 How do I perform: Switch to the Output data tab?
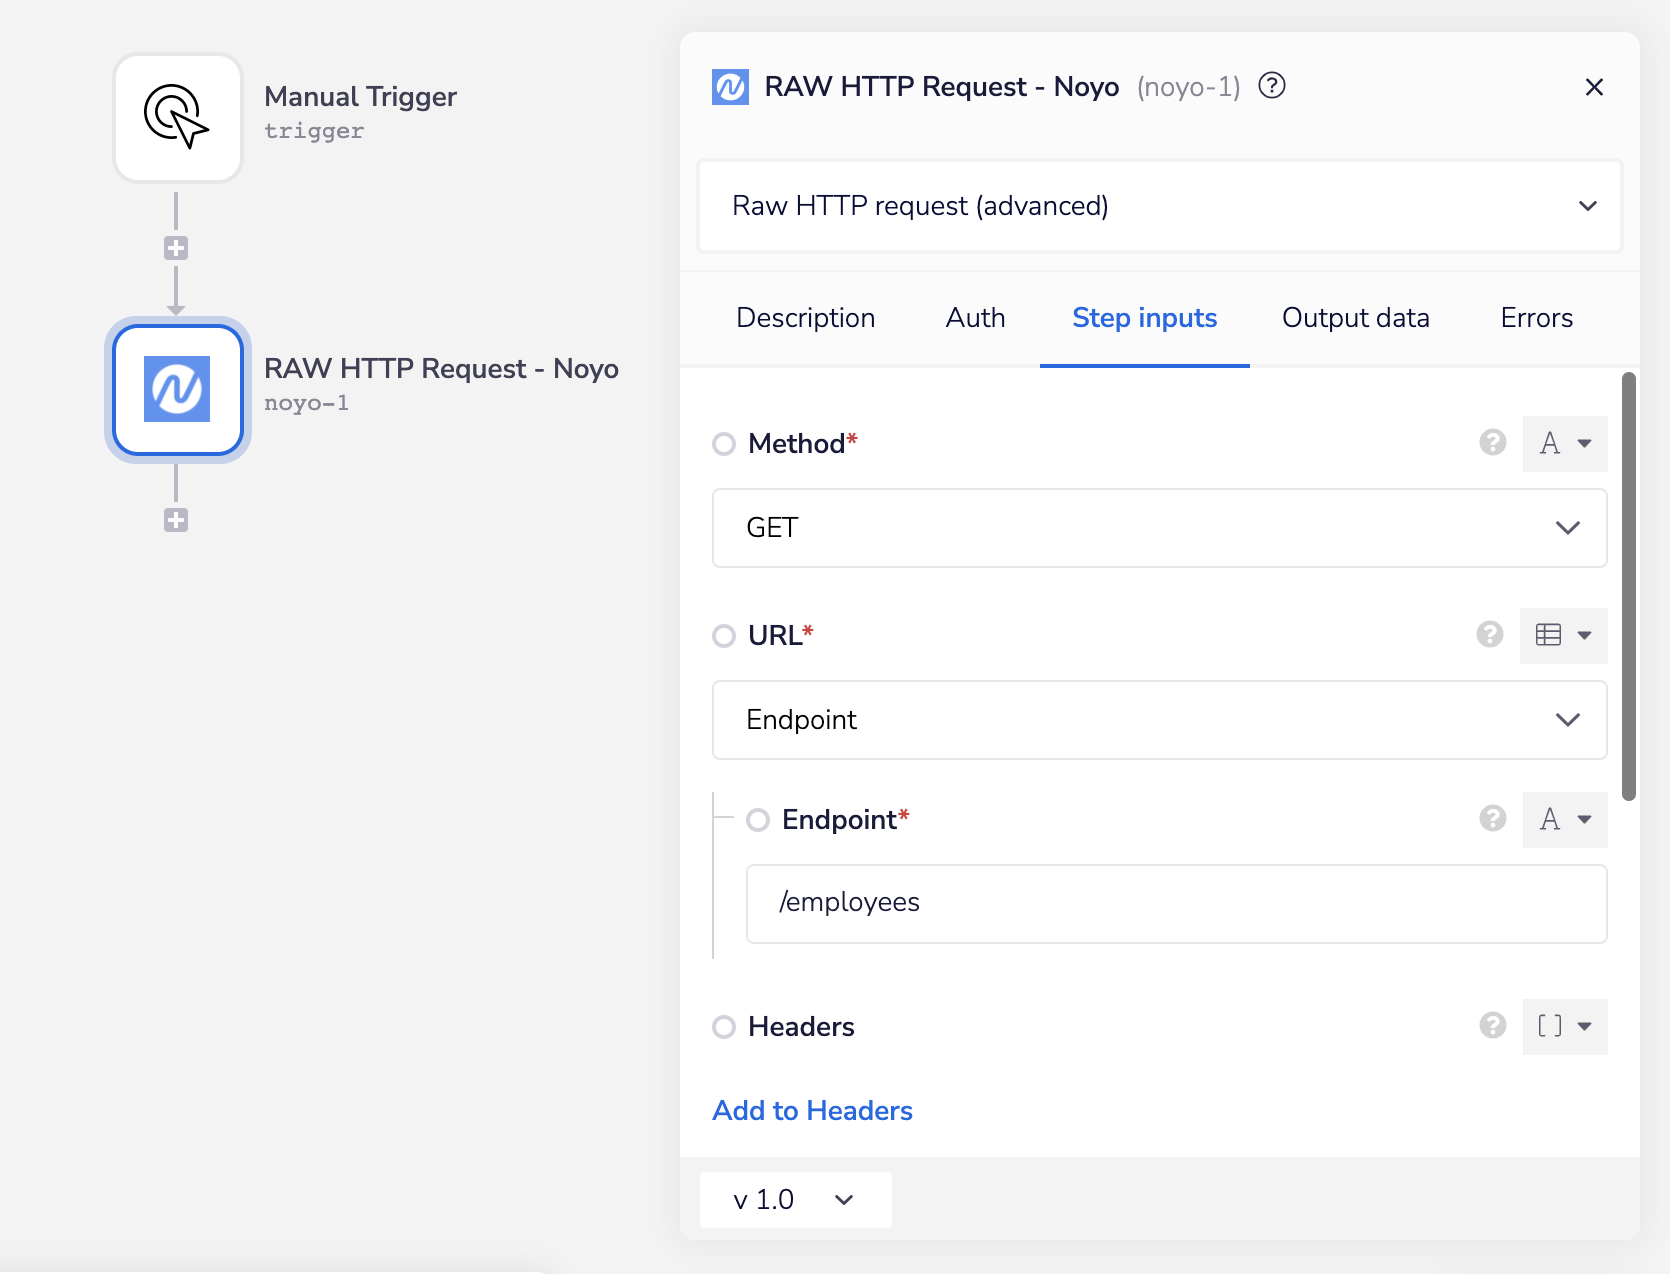coord(1355,318)
